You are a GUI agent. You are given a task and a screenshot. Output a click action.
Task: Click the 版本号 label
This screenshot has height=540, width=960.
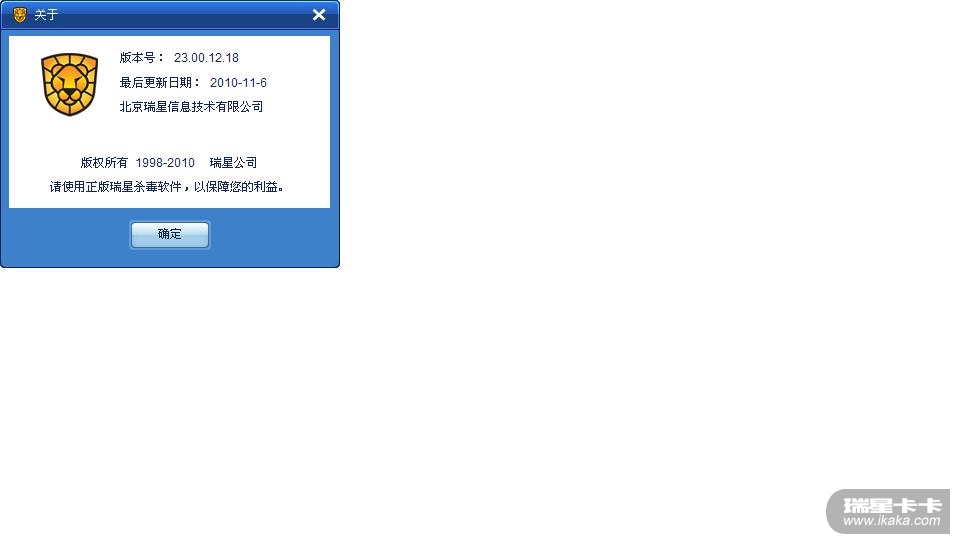point(141,58)
